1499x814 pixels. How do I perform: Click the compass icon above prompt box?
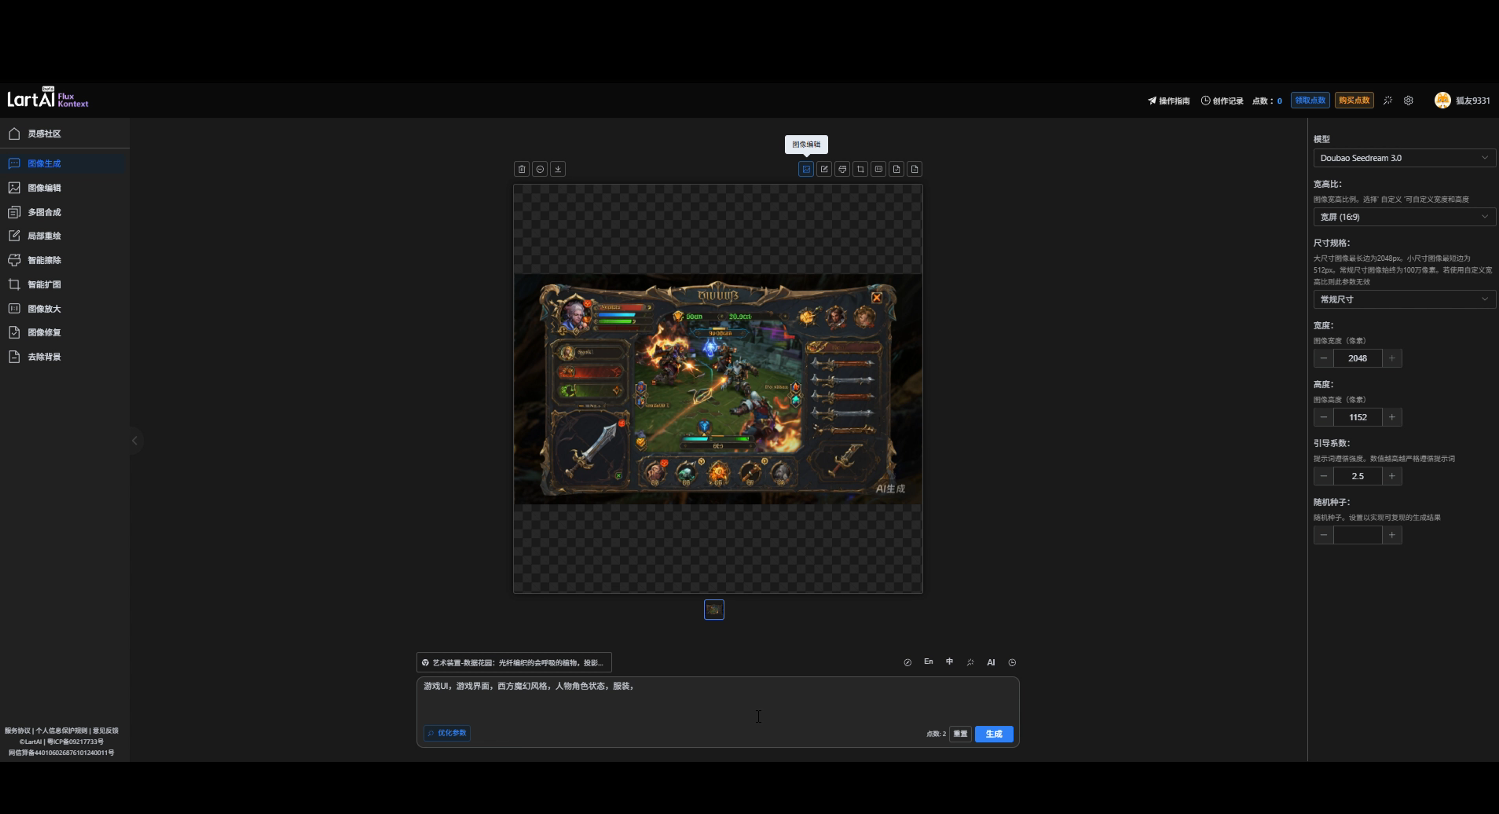pyautogui.click(x=907, y=662)
